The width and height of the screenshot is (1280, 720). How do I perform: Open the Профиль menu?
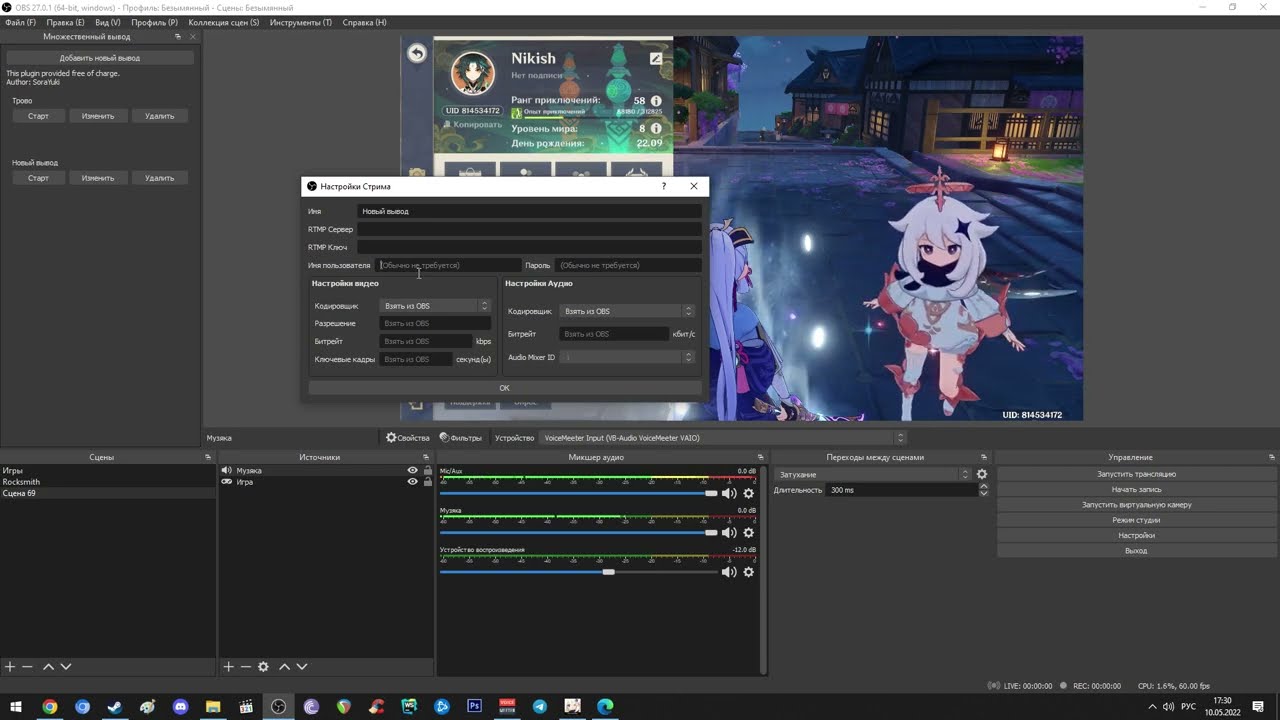[154, 22]
